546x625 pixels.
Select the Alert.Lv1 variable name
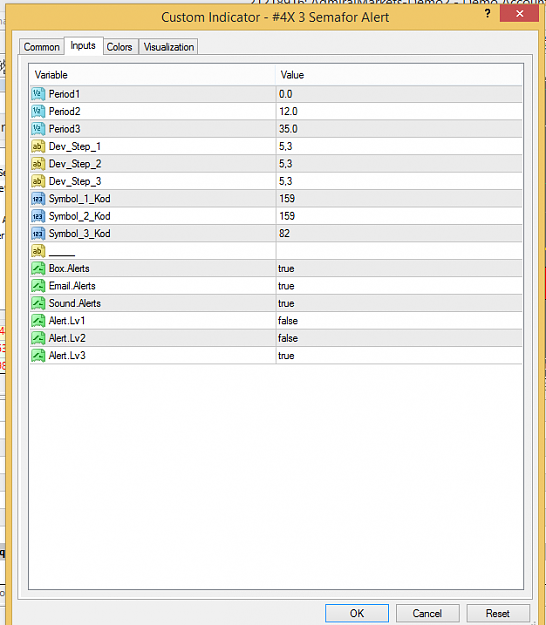(x=67, y=320)
